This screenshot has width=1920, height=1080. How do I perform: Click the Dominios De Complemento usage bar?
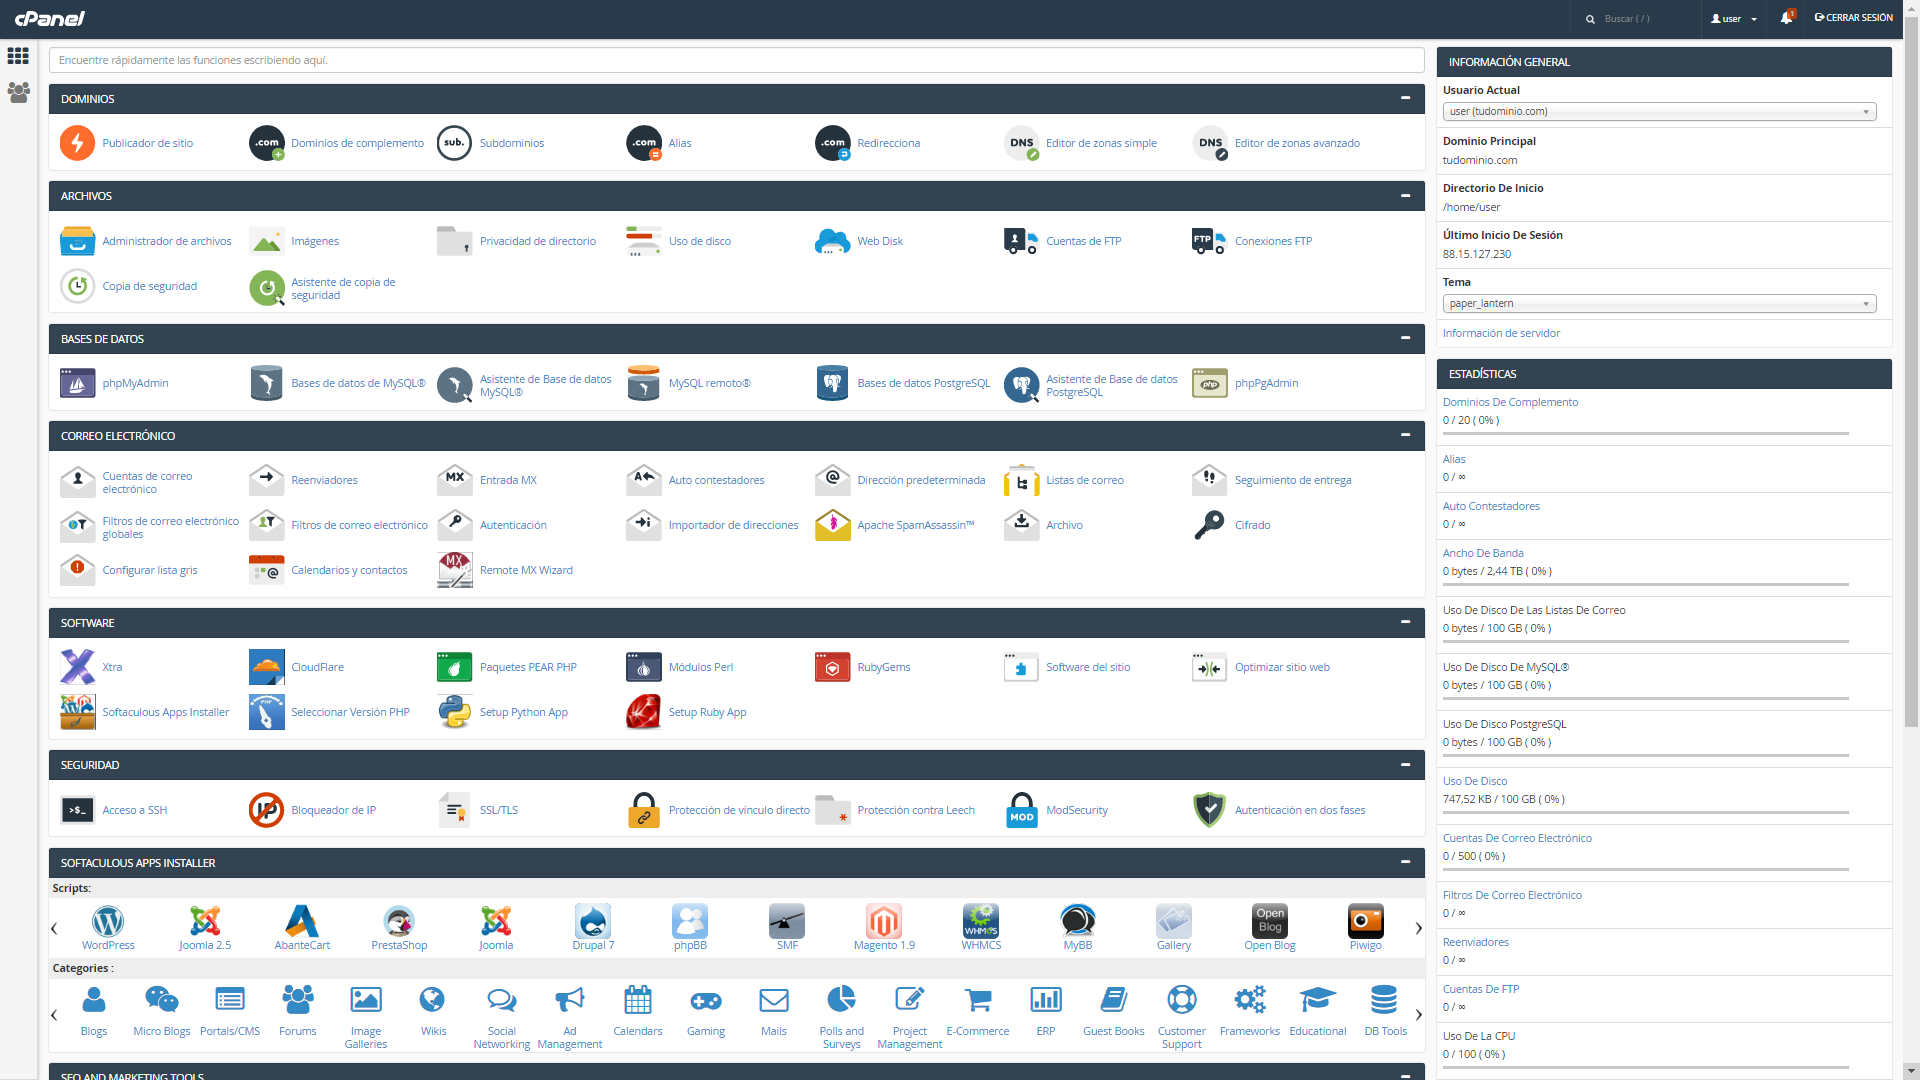(x=1646, y=434)
